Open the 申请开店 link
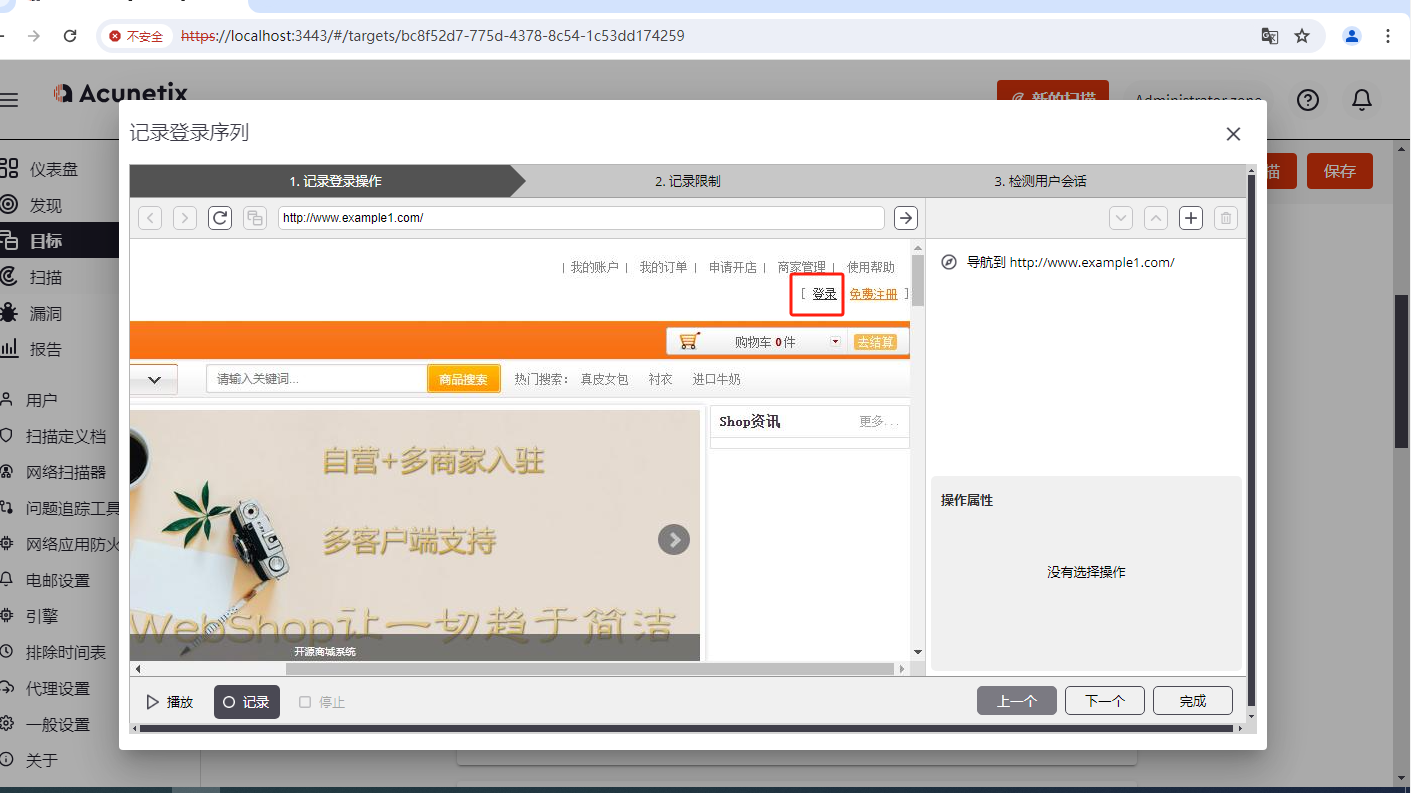 [x=733, y=267]
